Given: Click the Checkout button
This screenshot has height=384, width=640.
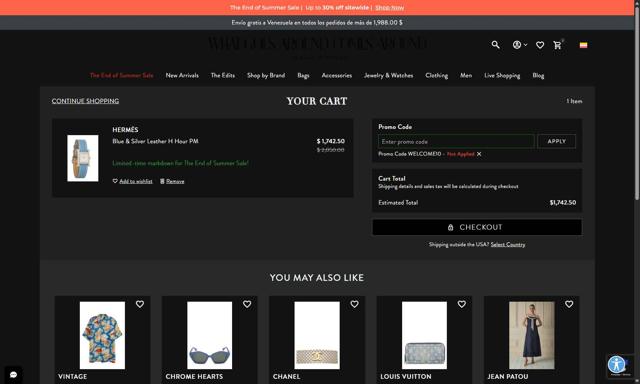Looking at the screenshot, I should coord(477,227).
